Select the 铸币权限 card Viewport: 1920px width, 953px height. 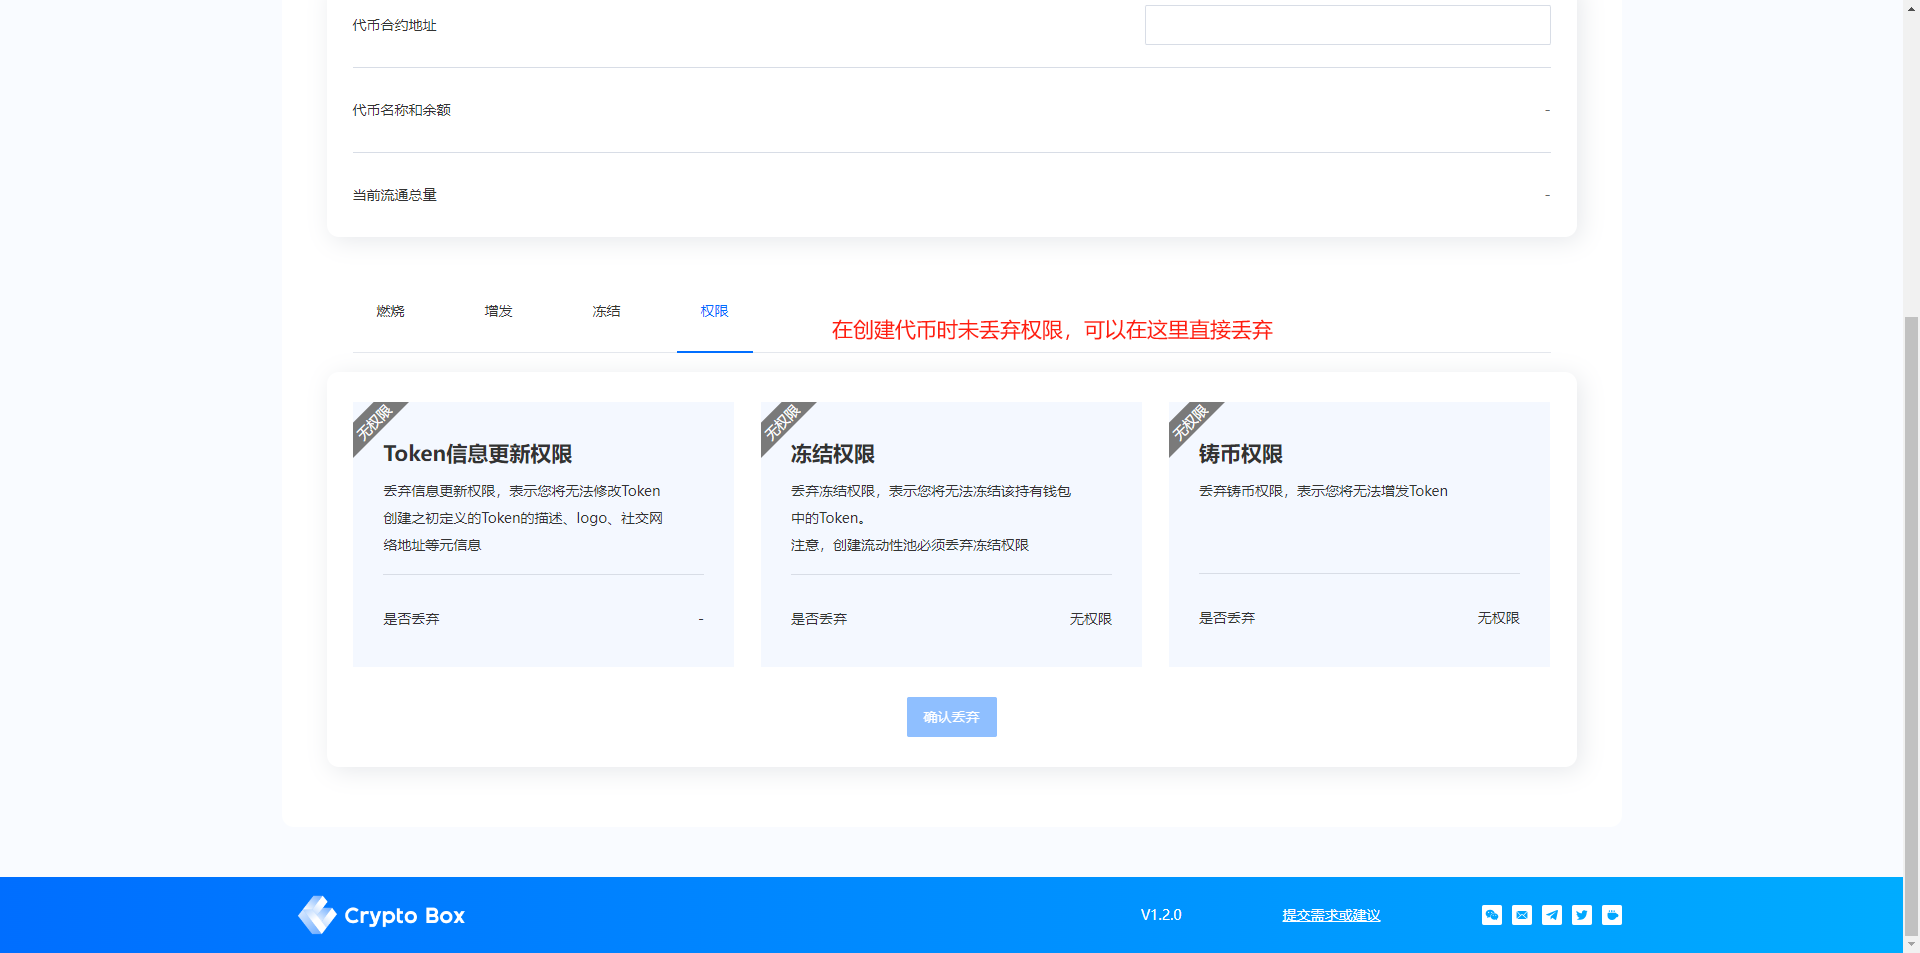coord(1359,534)
